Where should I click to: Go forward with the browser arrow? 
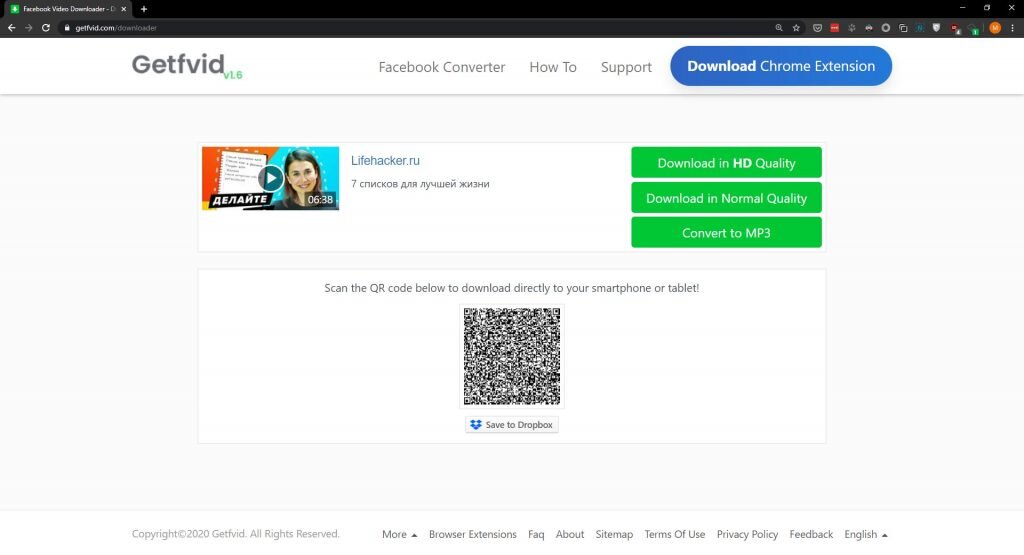pos(28,28)
